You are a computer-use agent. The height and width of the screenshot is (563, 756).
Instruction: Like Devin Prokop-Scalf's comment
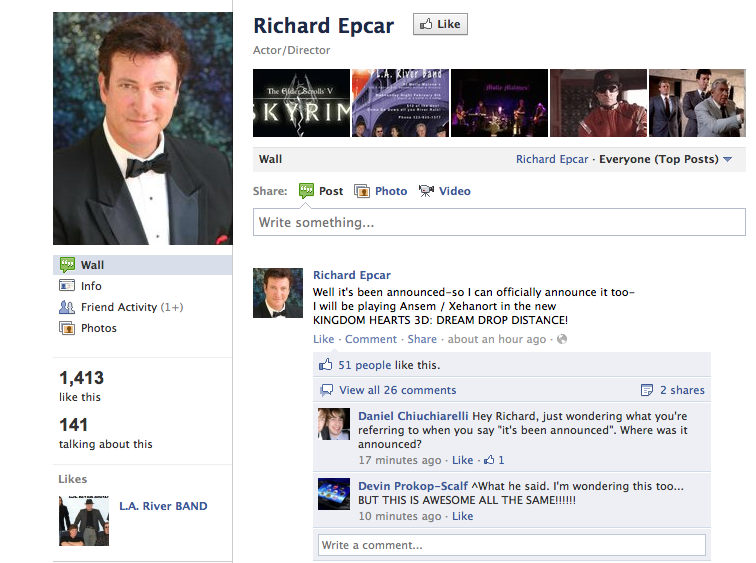[x=462, y=516]
